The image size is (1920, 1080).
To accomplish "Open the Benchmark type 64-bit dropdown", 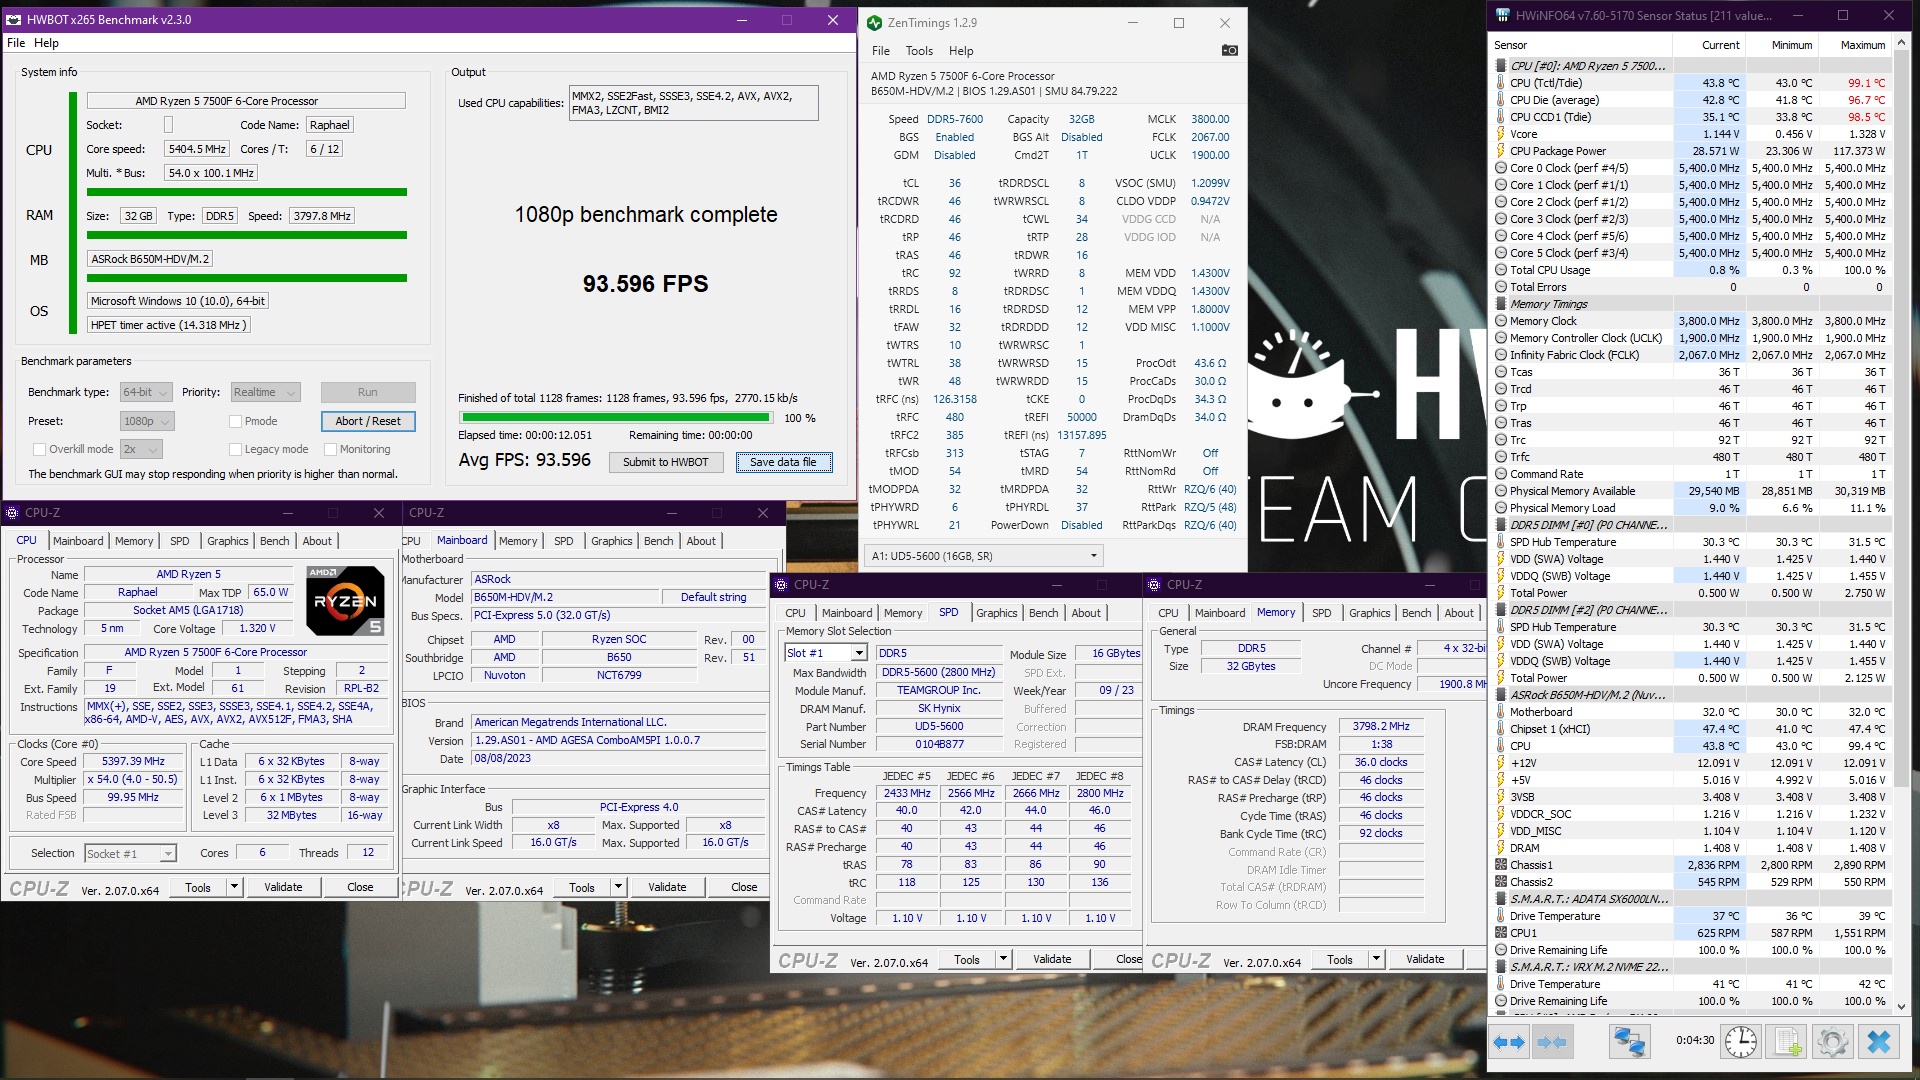I will 146,392.
